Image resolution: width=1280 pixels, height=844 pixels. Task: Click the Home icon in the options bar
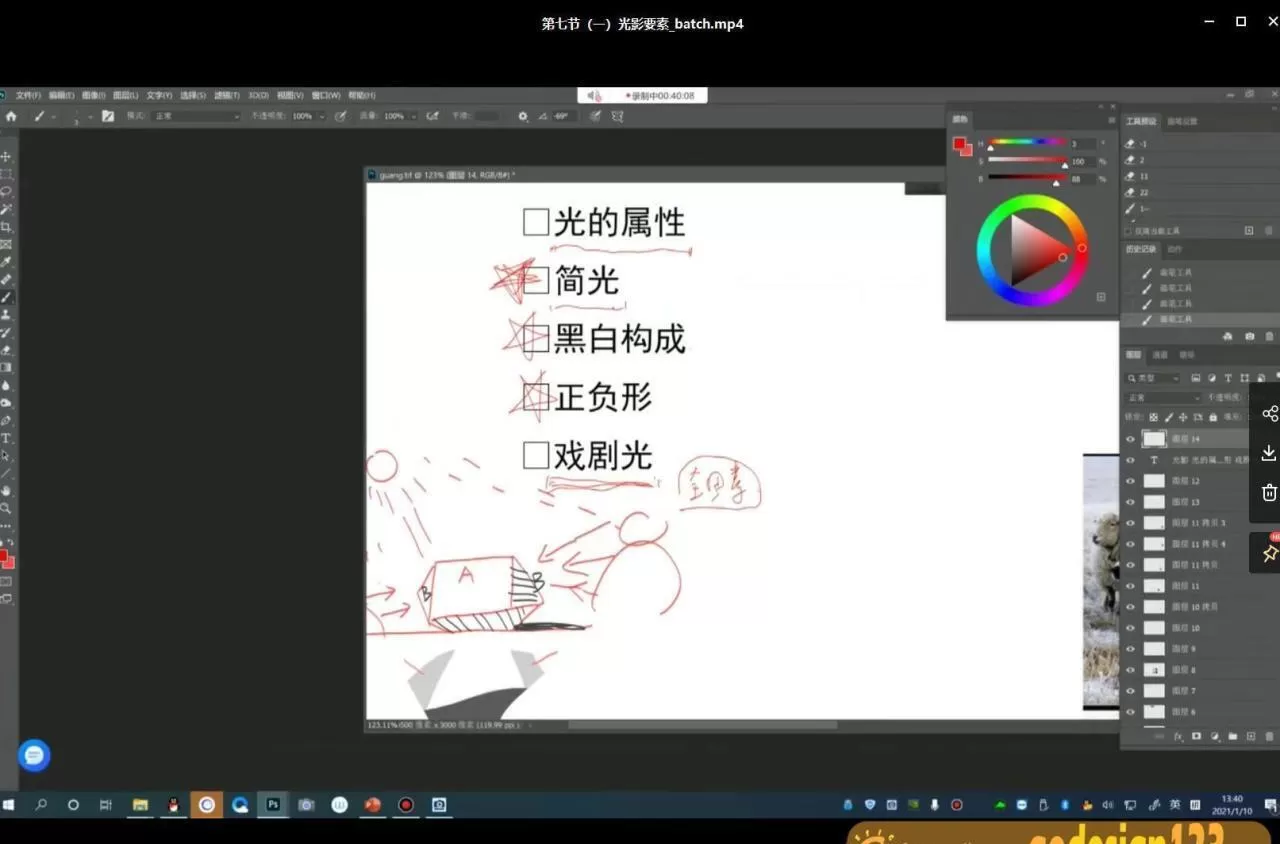click(x=11, y=115)
